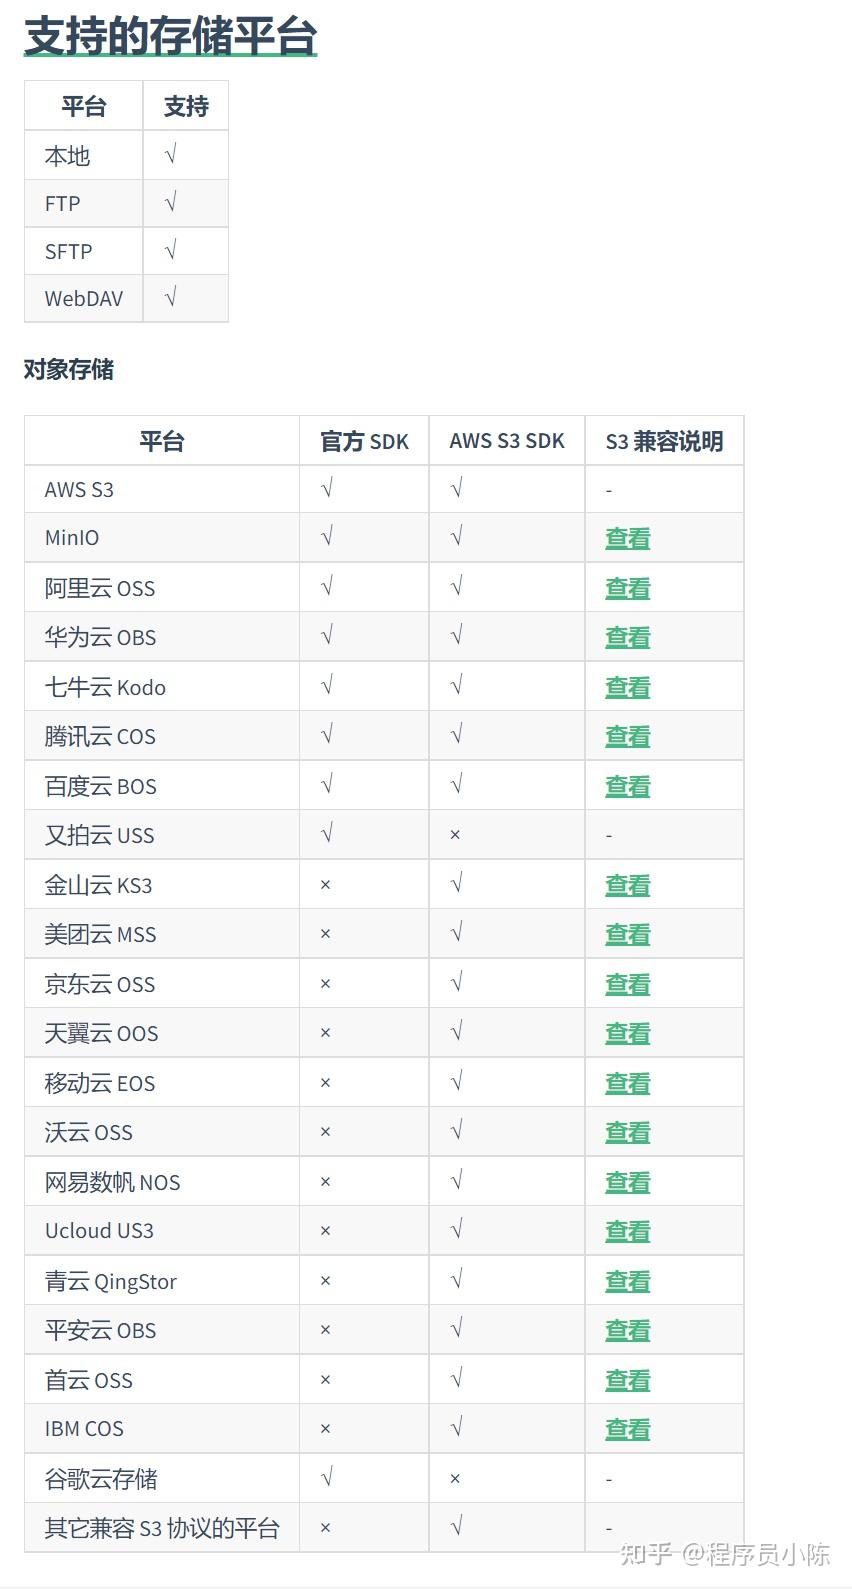Open the 查看 link for 青云 QingStor

(628, 1281)
